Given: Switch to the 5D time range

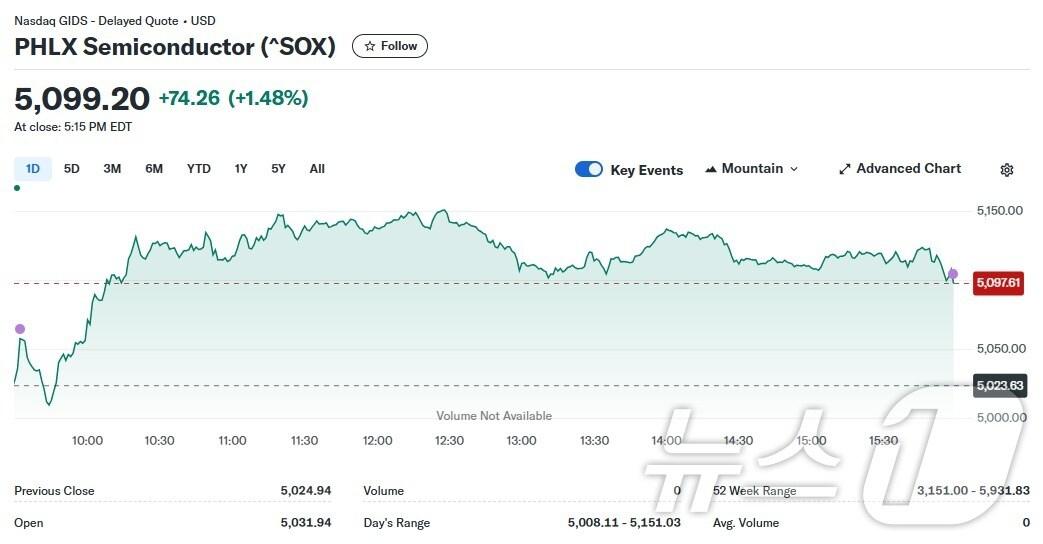Looking at the screenshot, I should point(72,169).
